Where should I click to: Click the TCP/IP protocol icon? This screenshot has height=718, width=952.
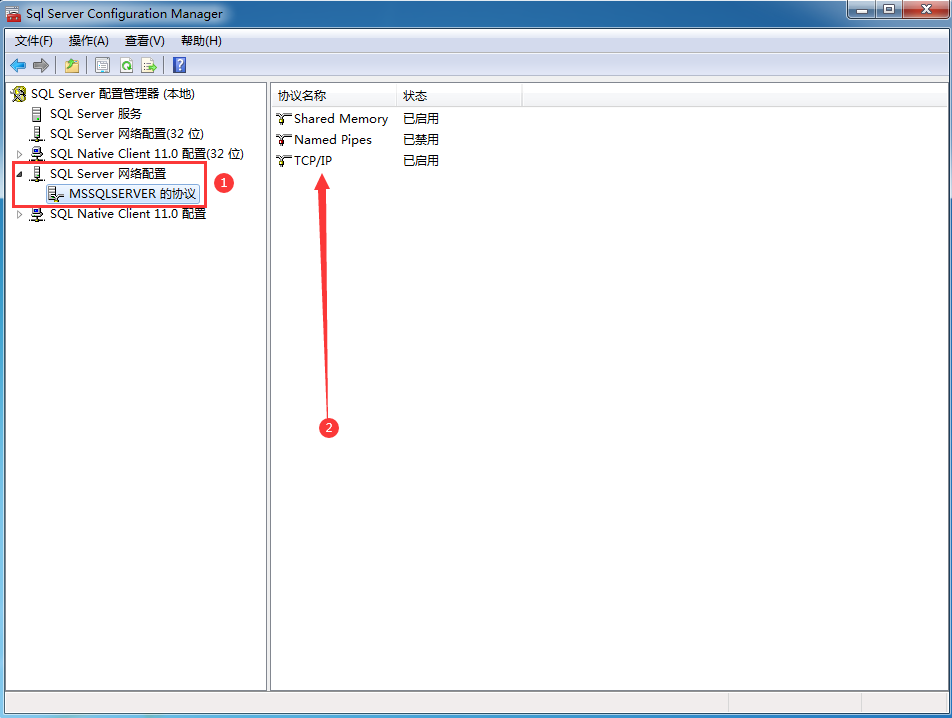tap(284, 161)
